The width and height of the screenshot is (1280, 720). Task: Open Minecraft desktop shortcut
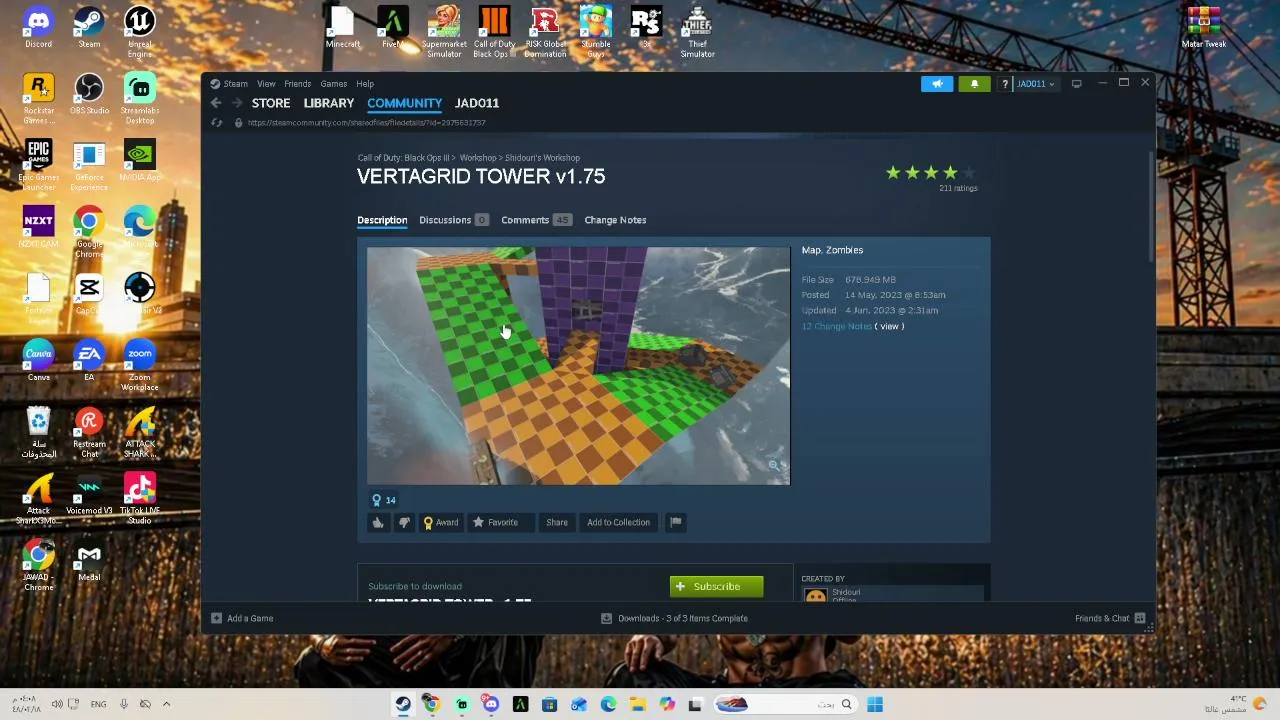342,28
